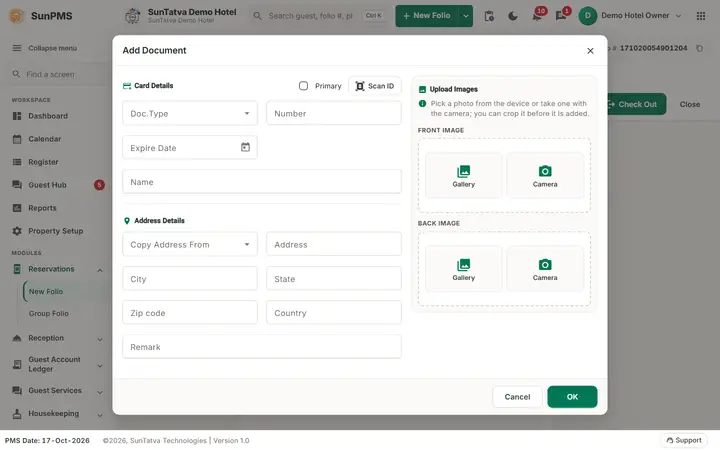Copy the folio number icon
720x450 pixels.
(x=699, y=48)
